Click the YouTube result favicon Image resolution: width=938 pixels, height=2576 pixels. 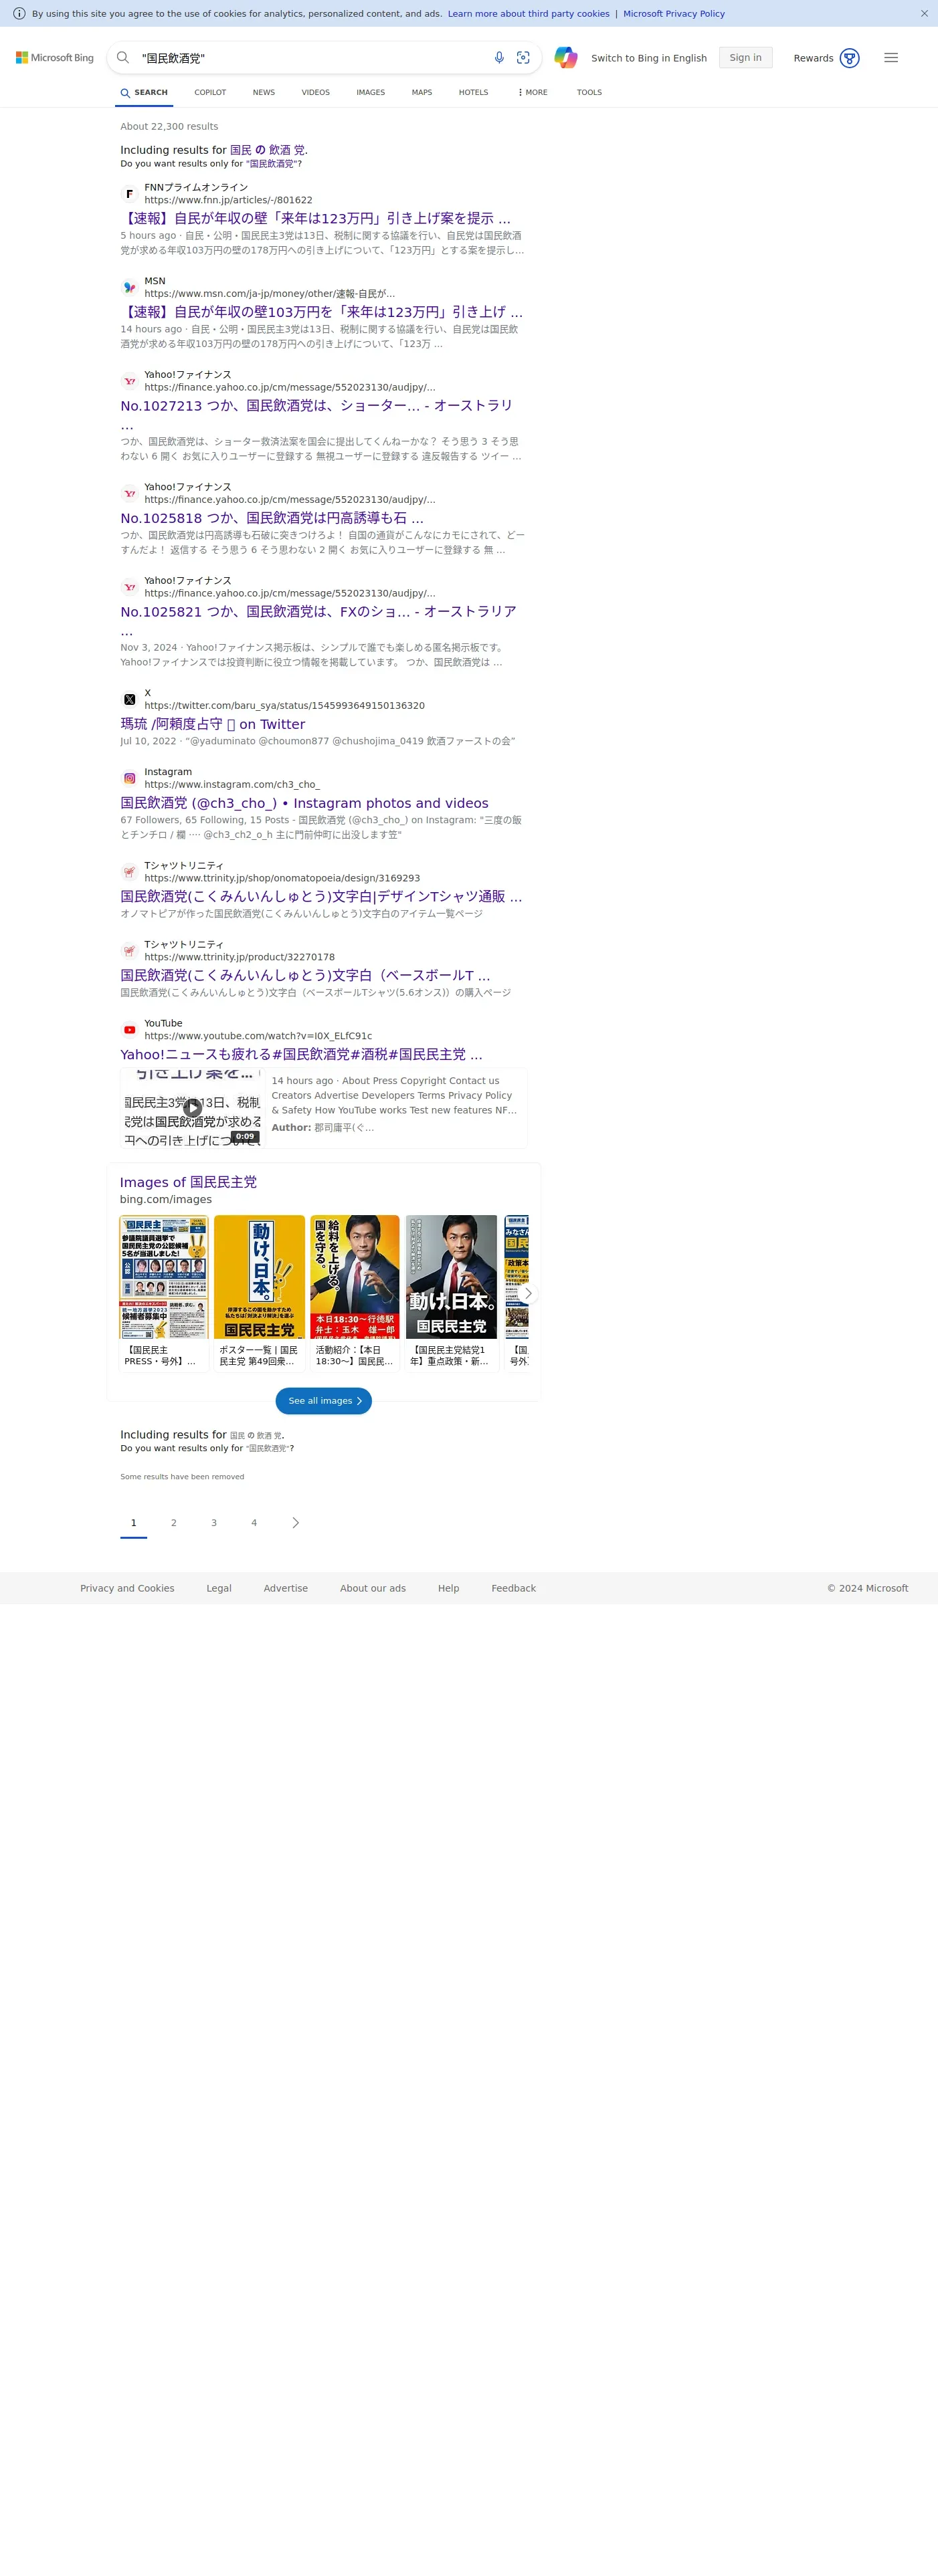[129, 1030]
